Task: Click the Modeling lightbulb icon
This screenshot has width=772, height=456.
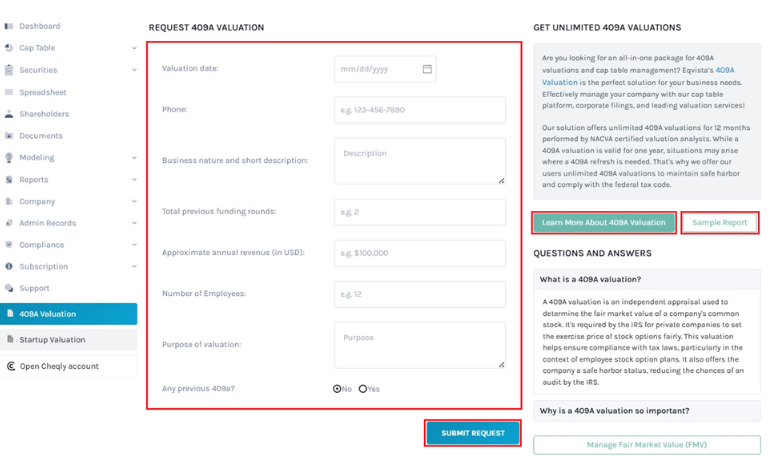Action: [x=9, y=158]
